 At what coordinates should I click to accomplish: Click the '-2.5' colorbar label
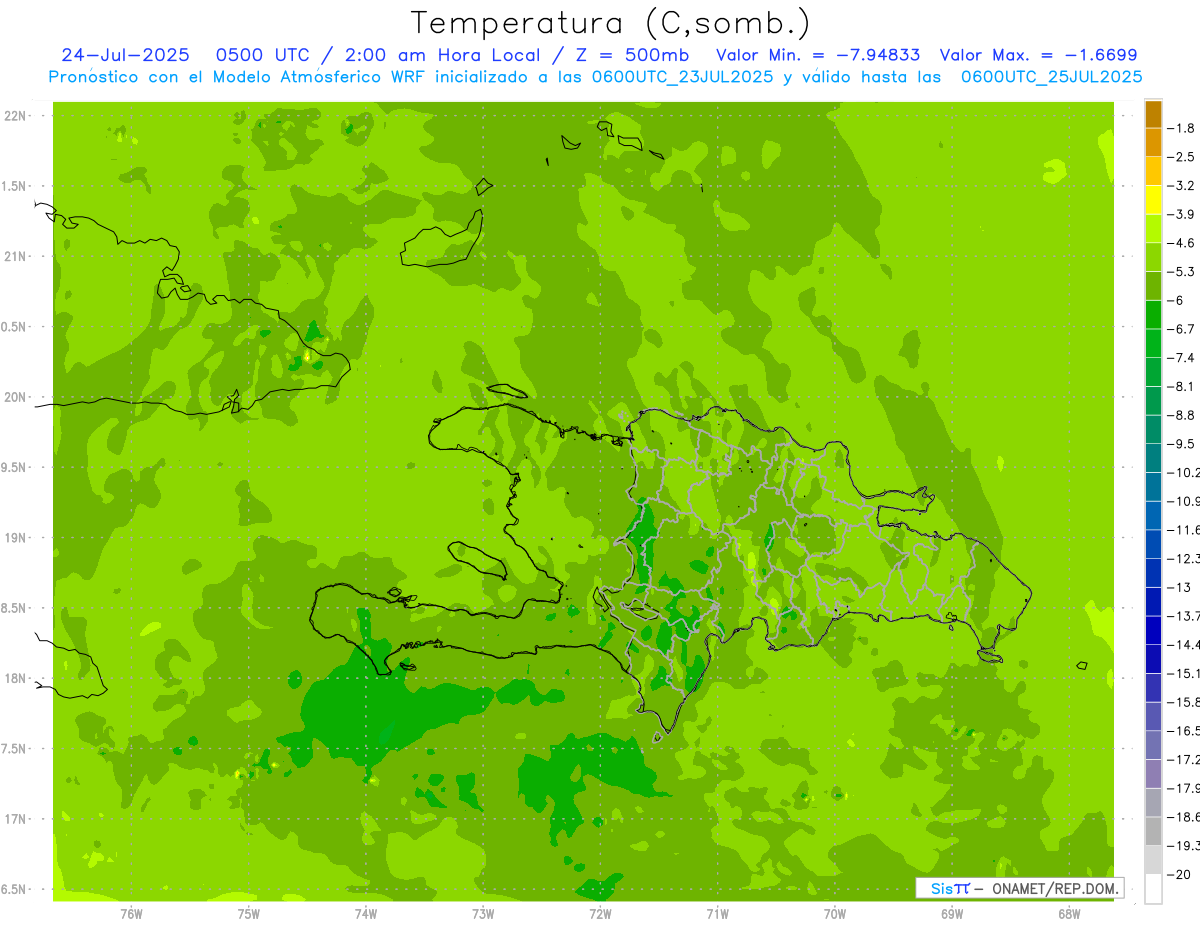pyautogui.click(x=1182, y=157)
